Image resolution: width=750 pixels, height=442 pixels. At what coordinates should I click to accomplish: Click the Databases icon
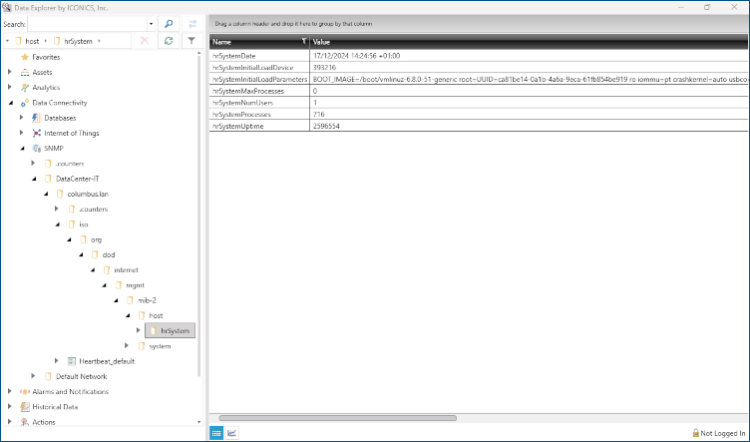pos(36,118)
